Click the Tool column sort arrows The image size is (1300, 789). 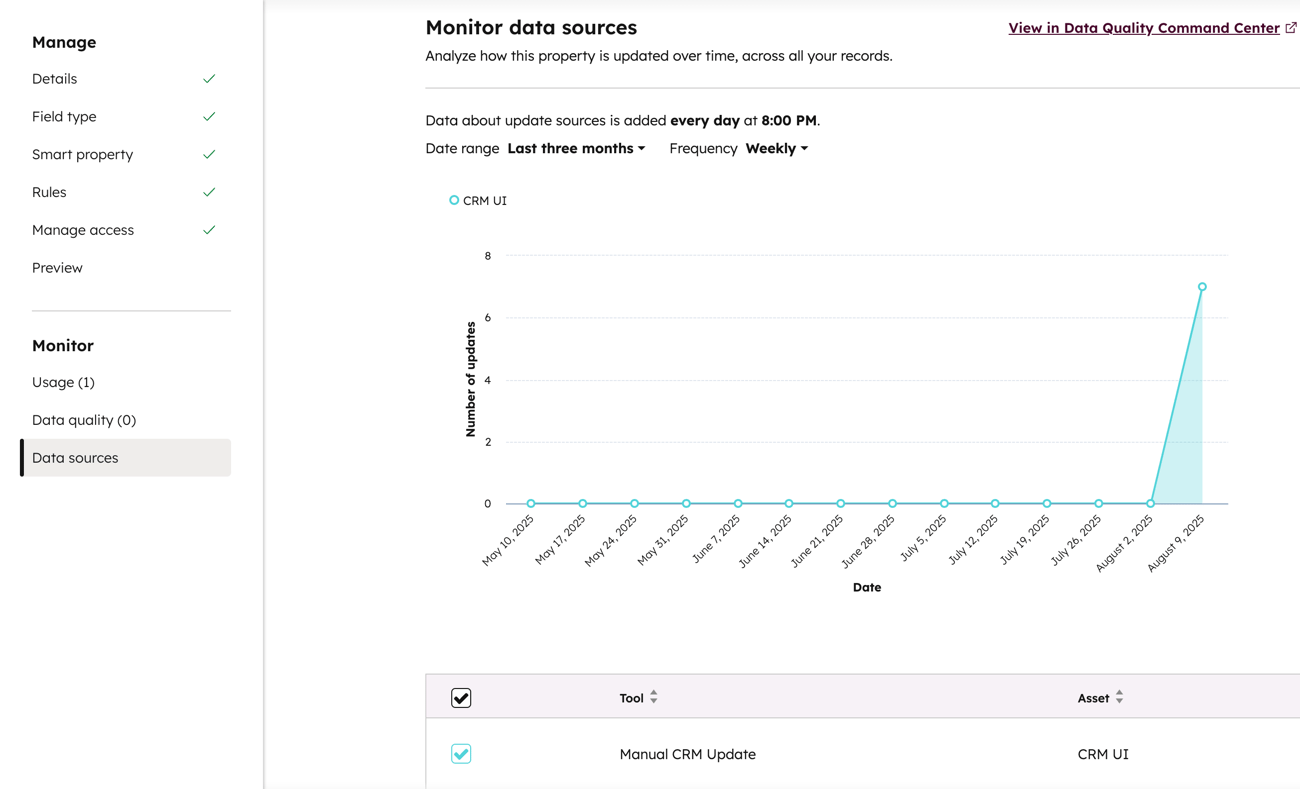pos(654,697)
